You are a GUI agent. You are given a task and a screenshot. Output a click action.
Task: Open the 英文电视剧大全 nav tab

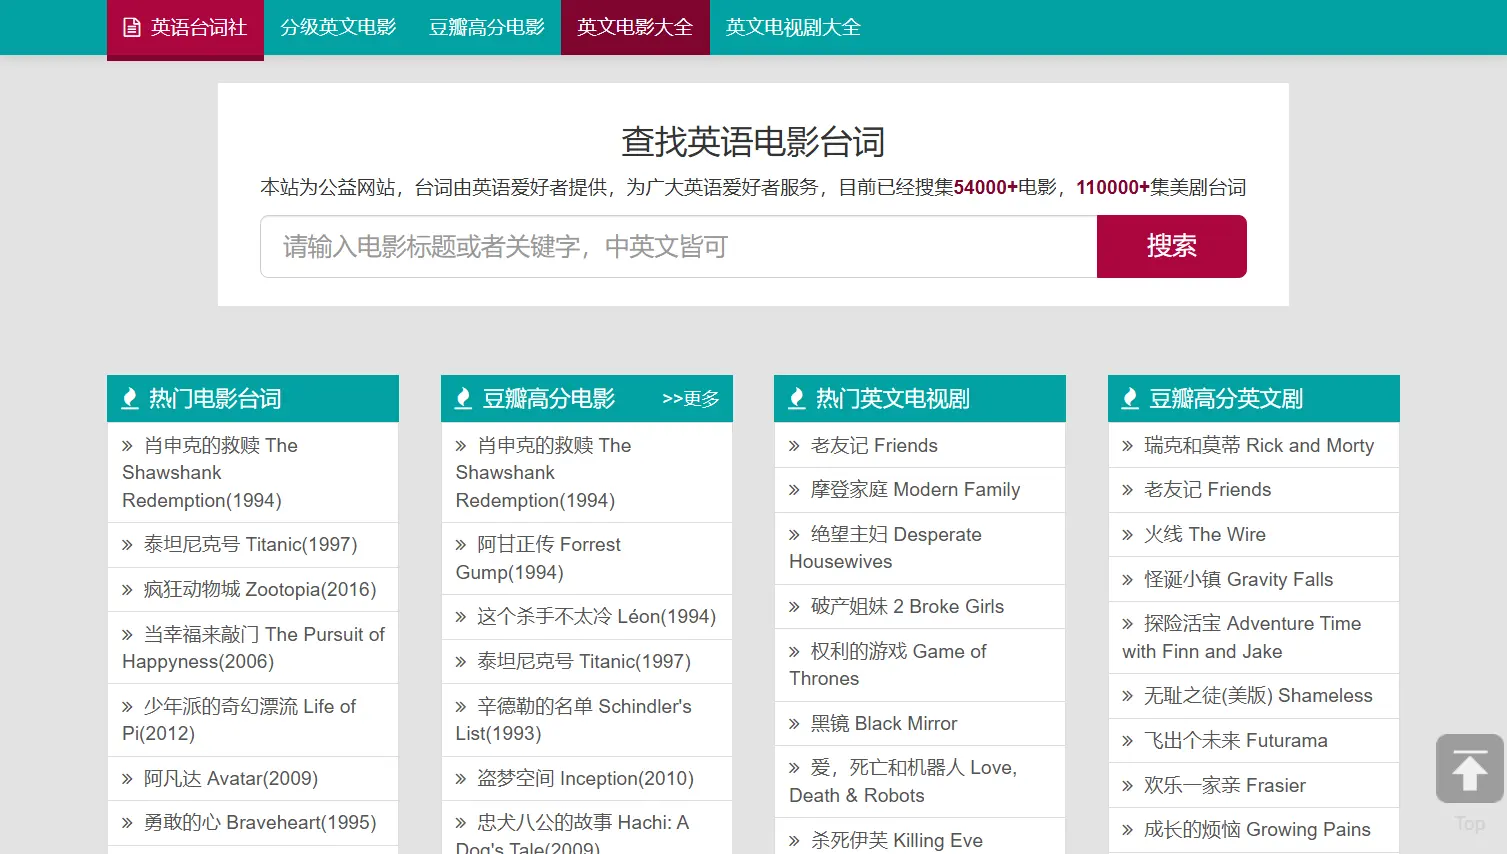point(793,27)
